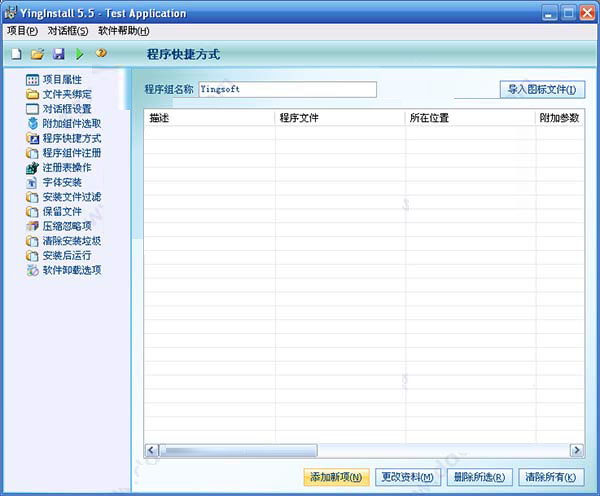This screenshot has width=600, height=496.
Task: Open the 对话框(S) menu
Action: pos(68,31)
